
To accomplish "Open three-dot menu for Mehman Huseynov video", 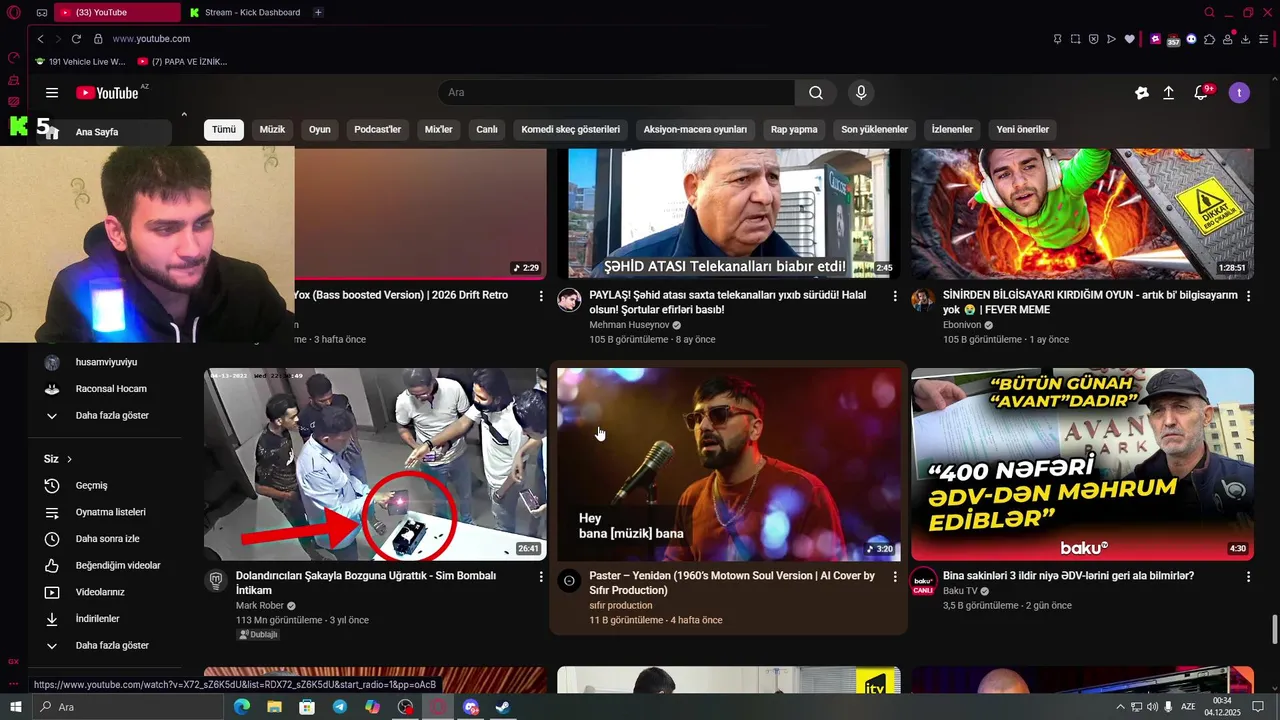I will point(895,296).
